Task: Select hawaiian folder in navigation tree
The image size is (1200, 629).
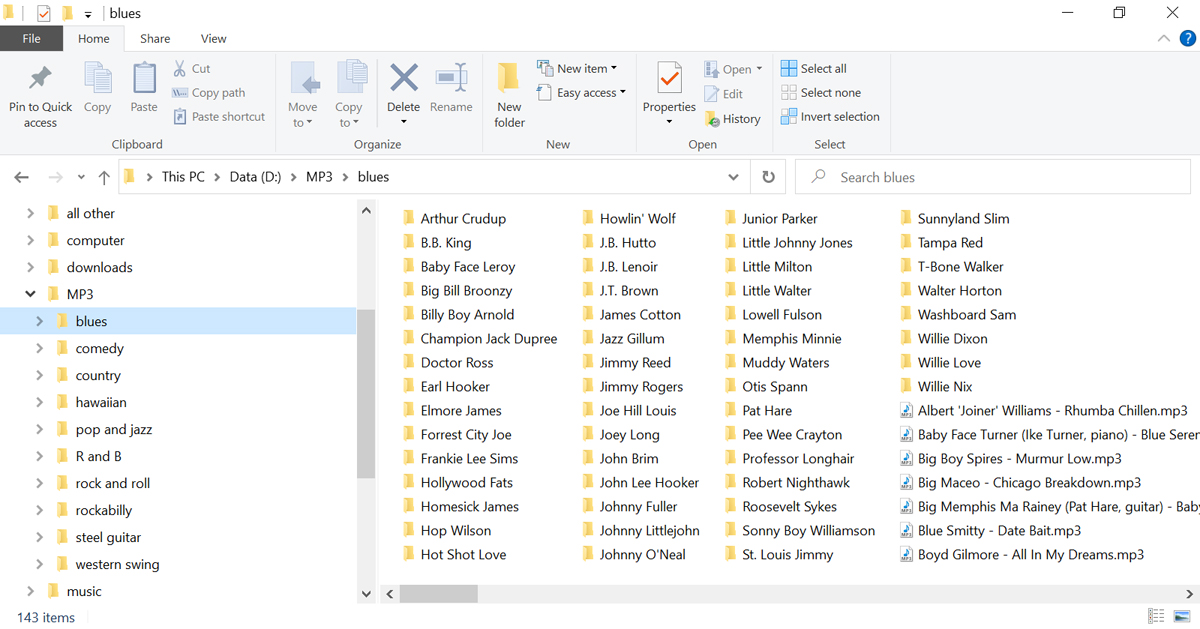Action: tap(101, 402)
